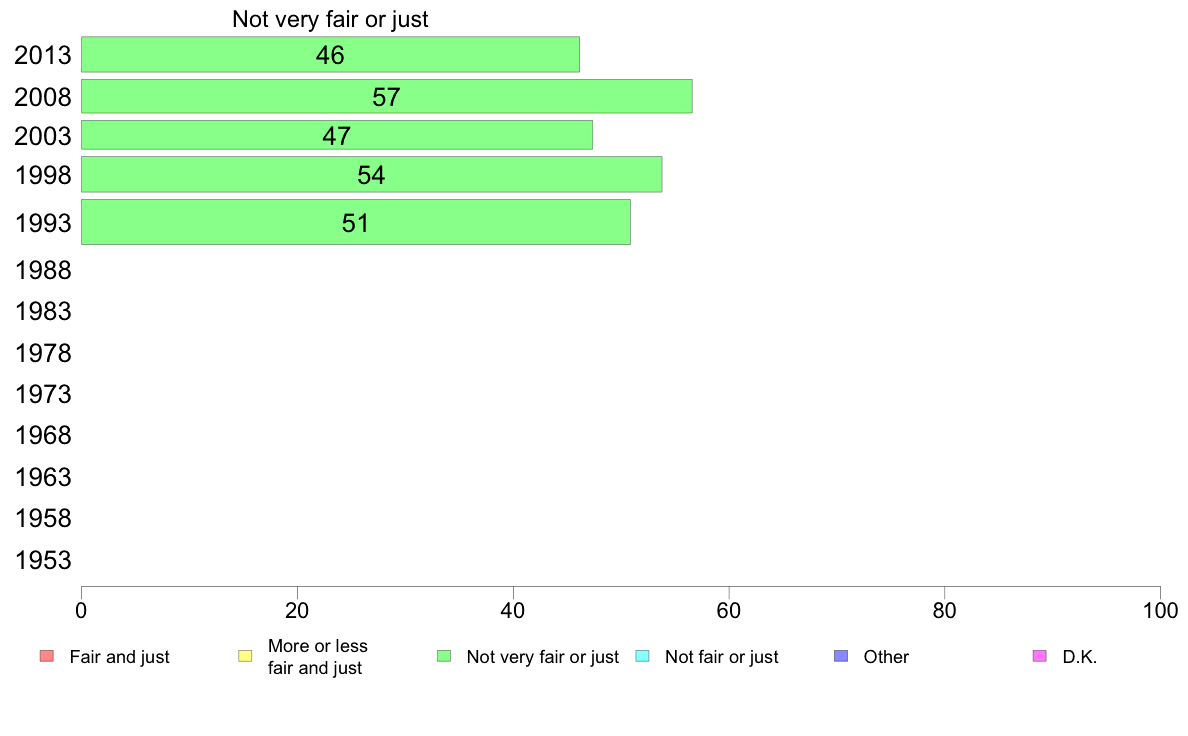This screenshot has height=736, width=1188.
Task: Select the 1998 bar showing 54
Action: (371, 174)
